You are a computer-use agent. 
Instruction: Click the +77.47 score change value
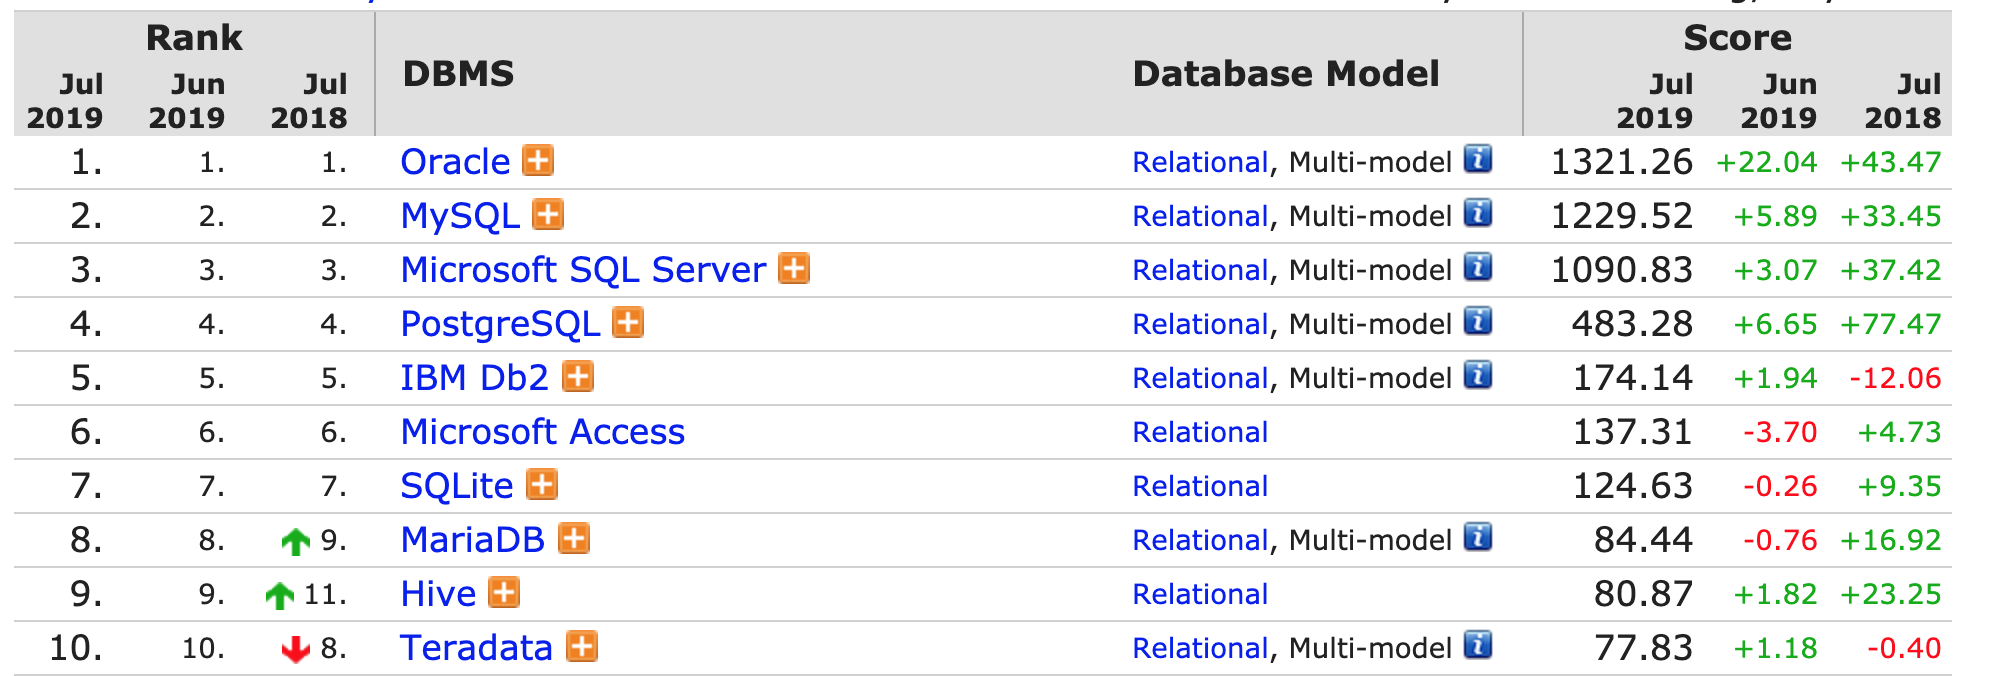(x=1890, y=324)
